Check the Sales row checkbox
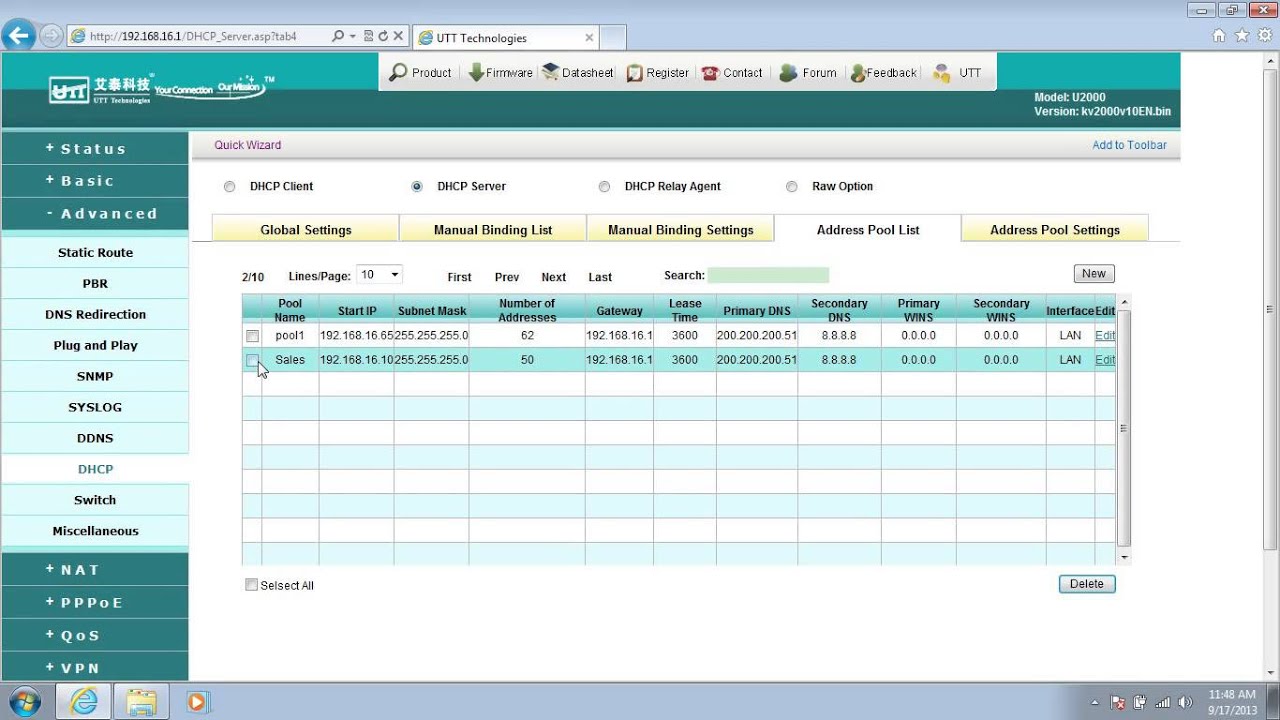1280x720 pixels. pyautogui.click(x=252, y=360)
